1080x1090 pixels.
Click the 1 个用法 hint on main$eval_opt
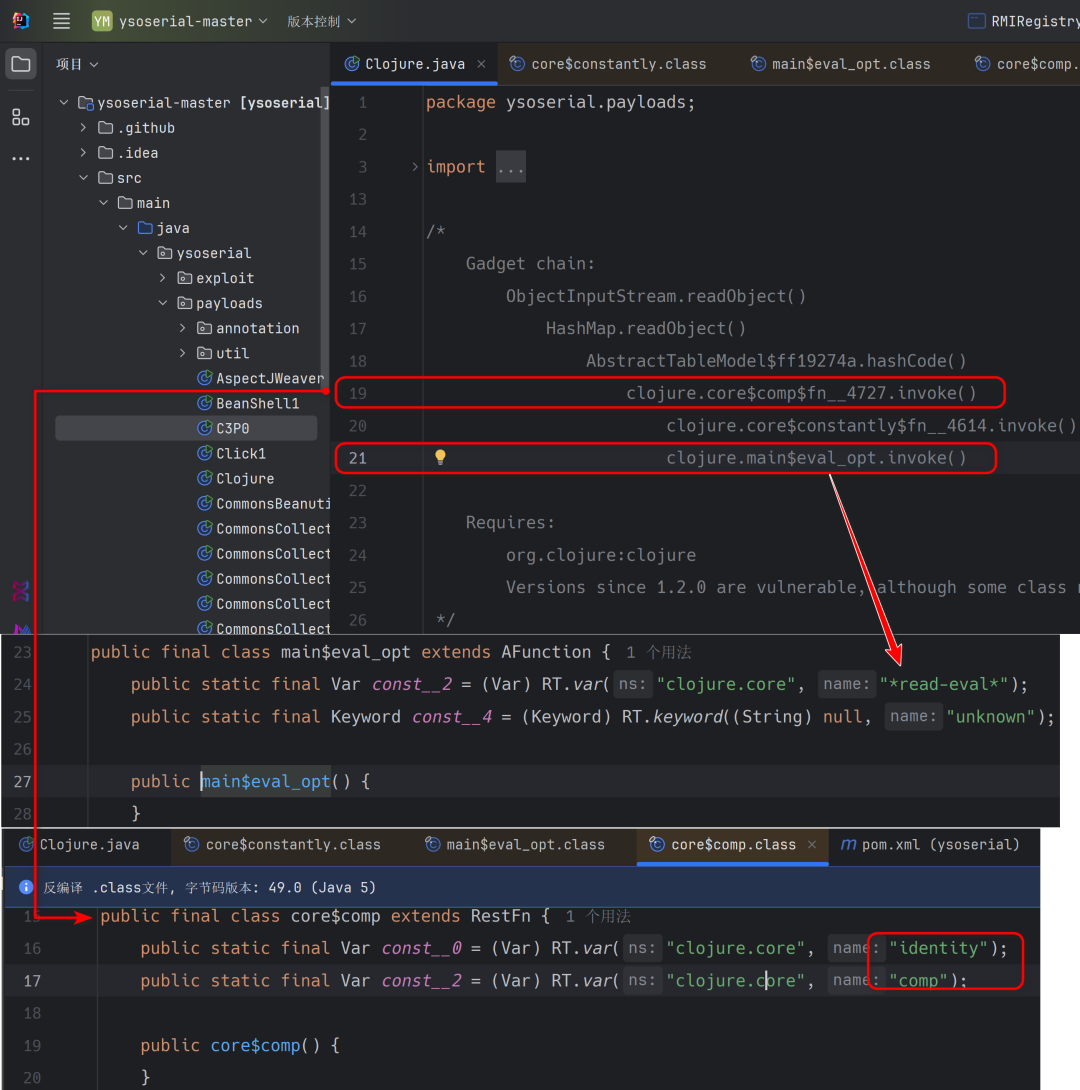click(658, 652)
